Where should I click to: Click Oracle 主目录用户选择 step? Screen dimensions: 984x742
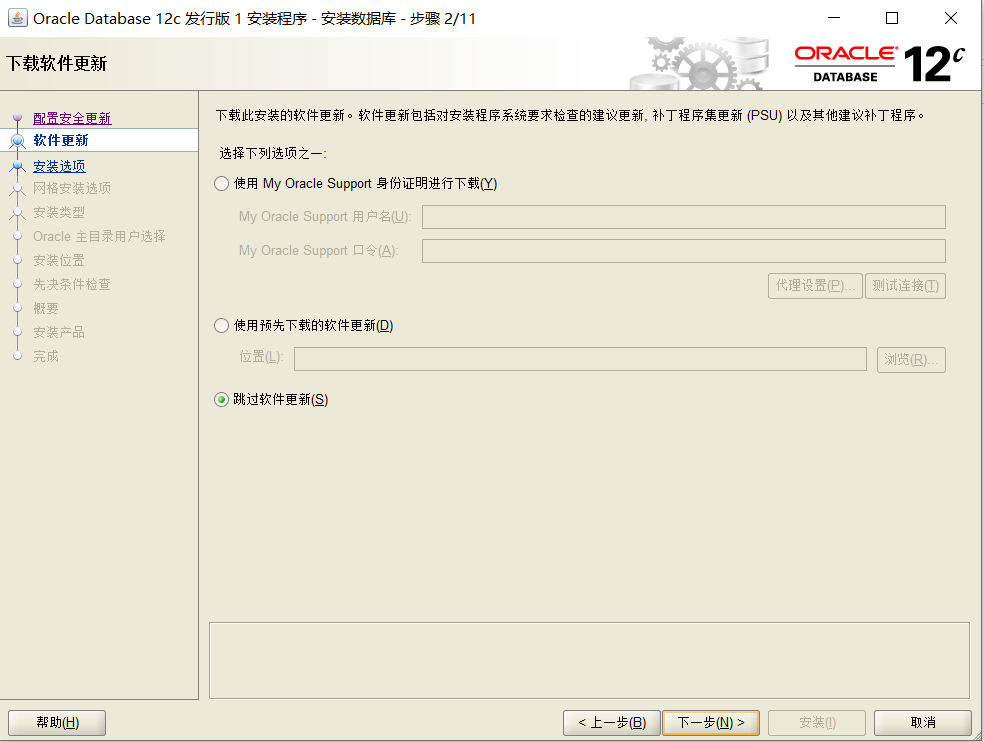point(99,237)
